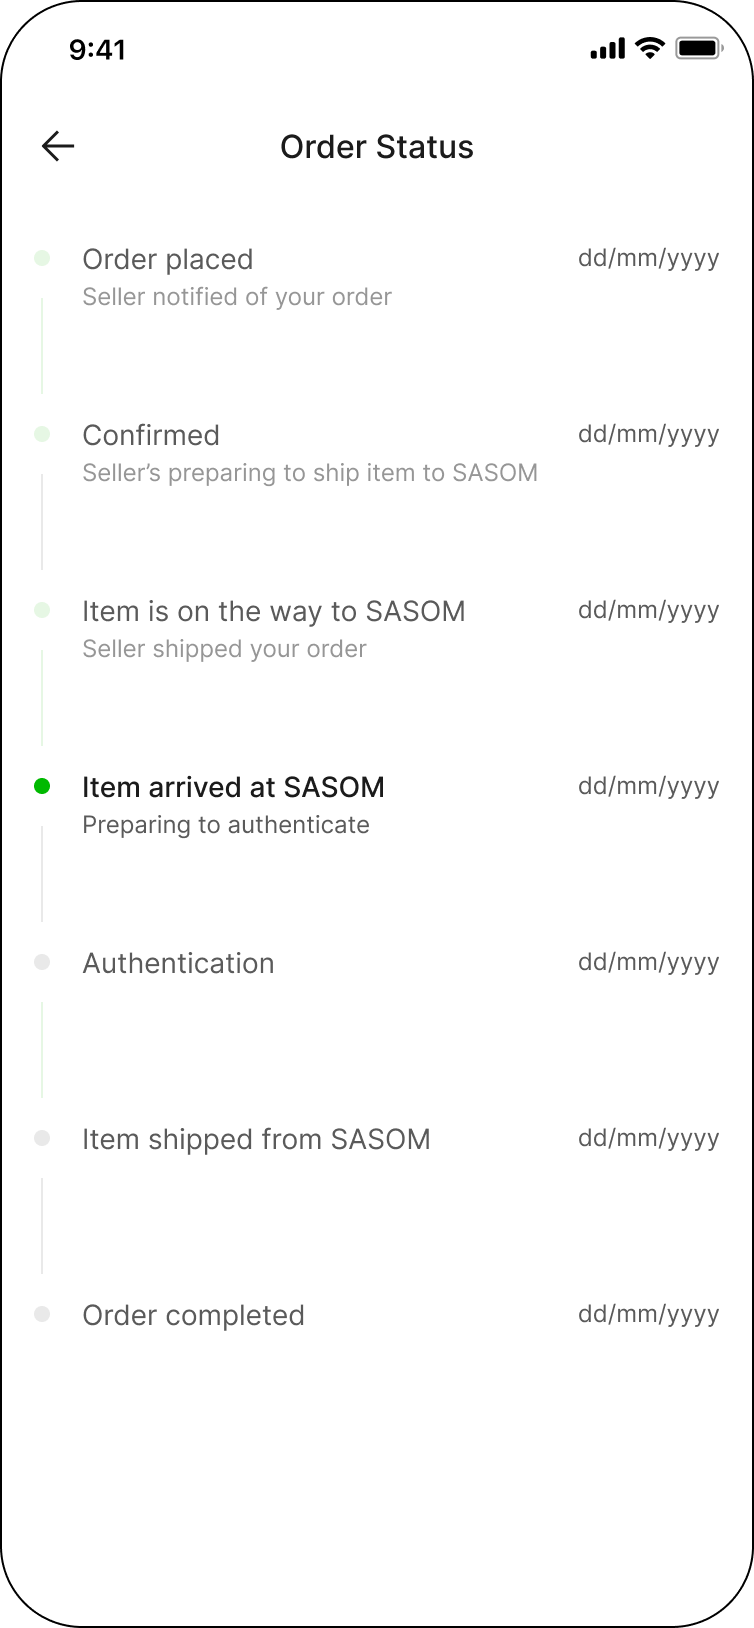The height and width of the screenshot is (1628, 754).
Task: Click the Confirmed status dot
Action: click(x=42, y=434)
